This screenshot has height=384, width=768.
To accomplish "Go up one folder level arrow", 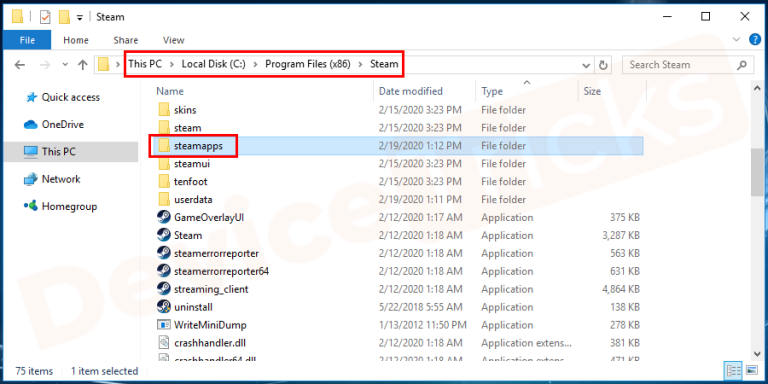I will (83, 65).
